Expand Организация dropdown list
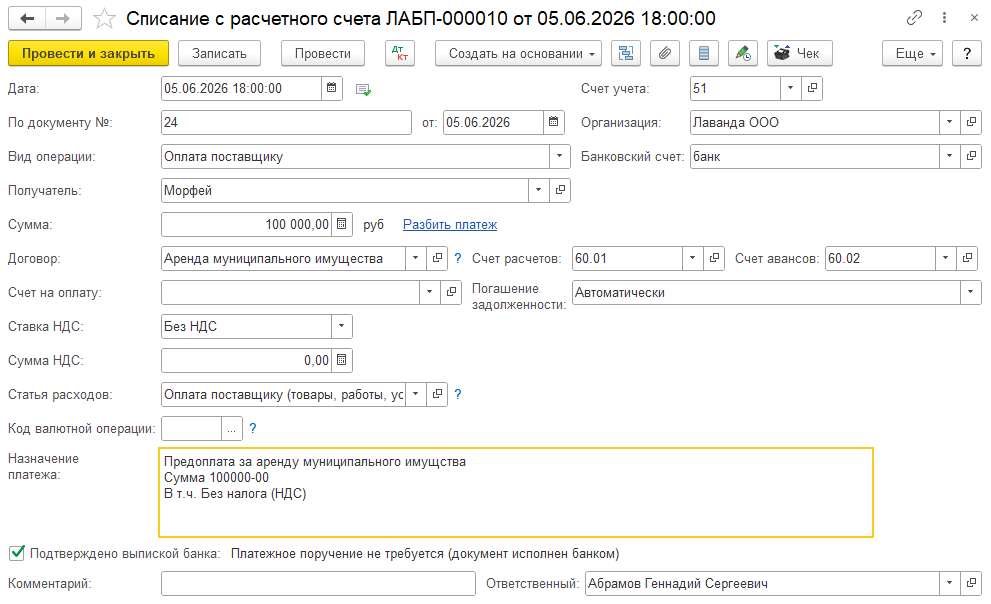This screenshot has height=604, width=991. click(x=949, y=123)
